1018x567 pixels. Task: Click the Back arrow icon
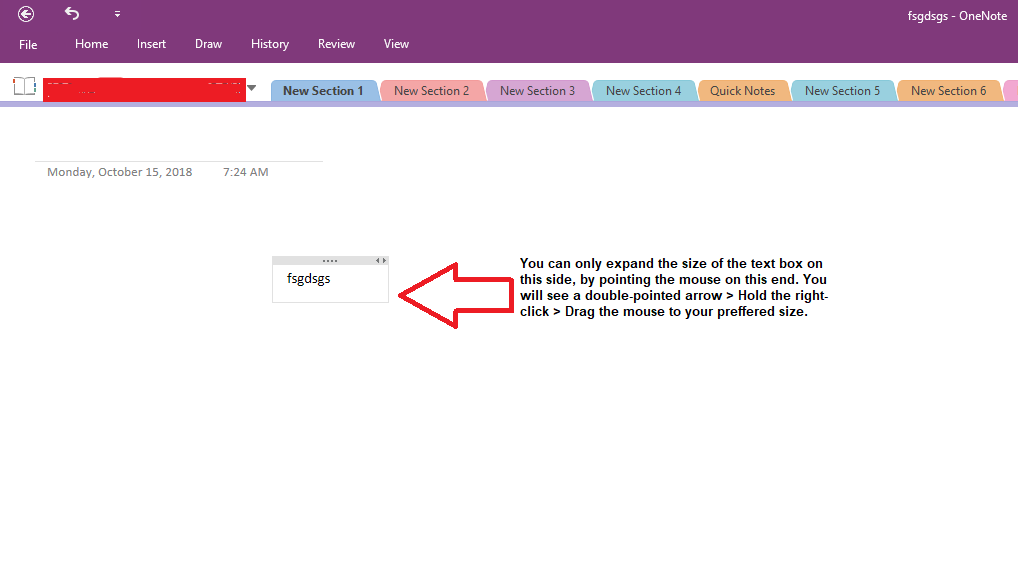tap(26, 14)
